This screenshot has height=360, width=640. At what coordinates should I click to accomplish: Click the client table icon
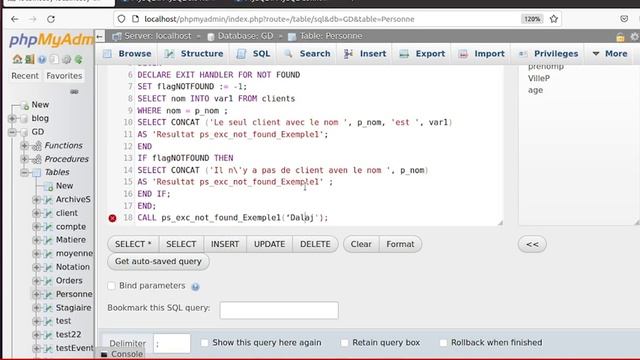click(49, 213)
